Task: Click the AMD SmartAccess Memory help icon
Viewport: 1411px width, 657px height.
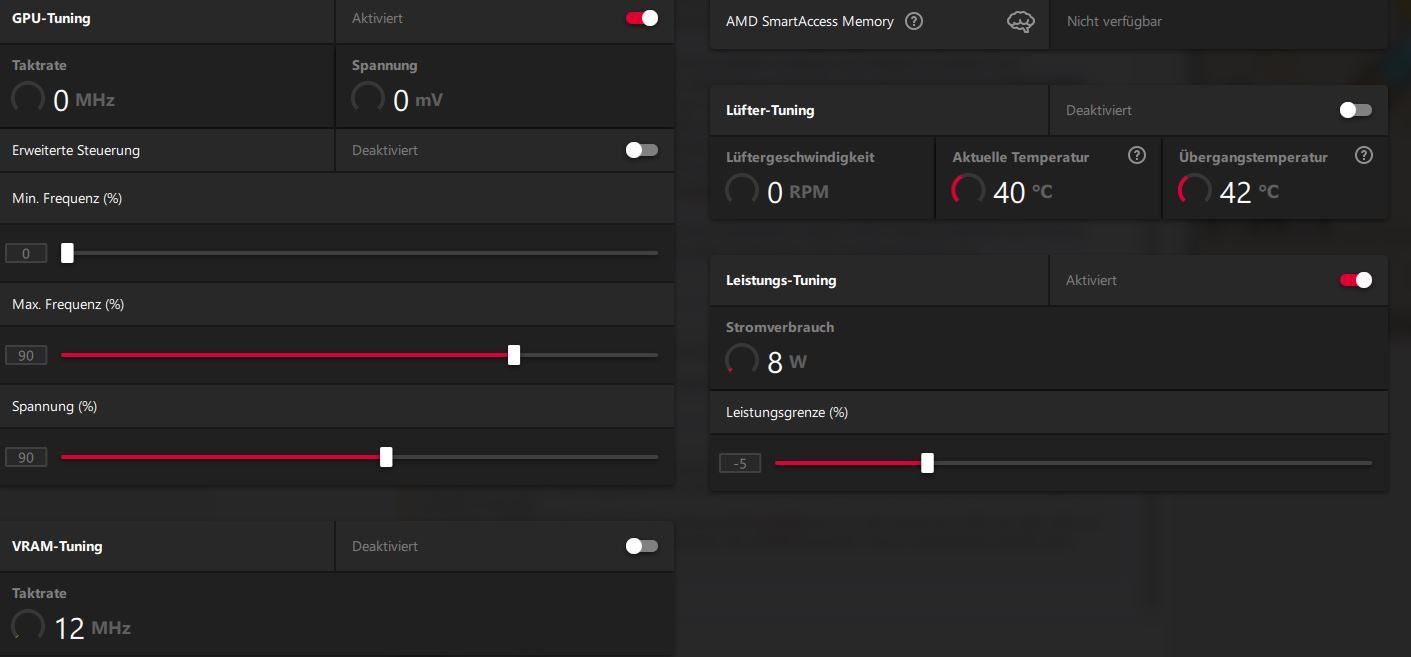Action: point(913,21)
